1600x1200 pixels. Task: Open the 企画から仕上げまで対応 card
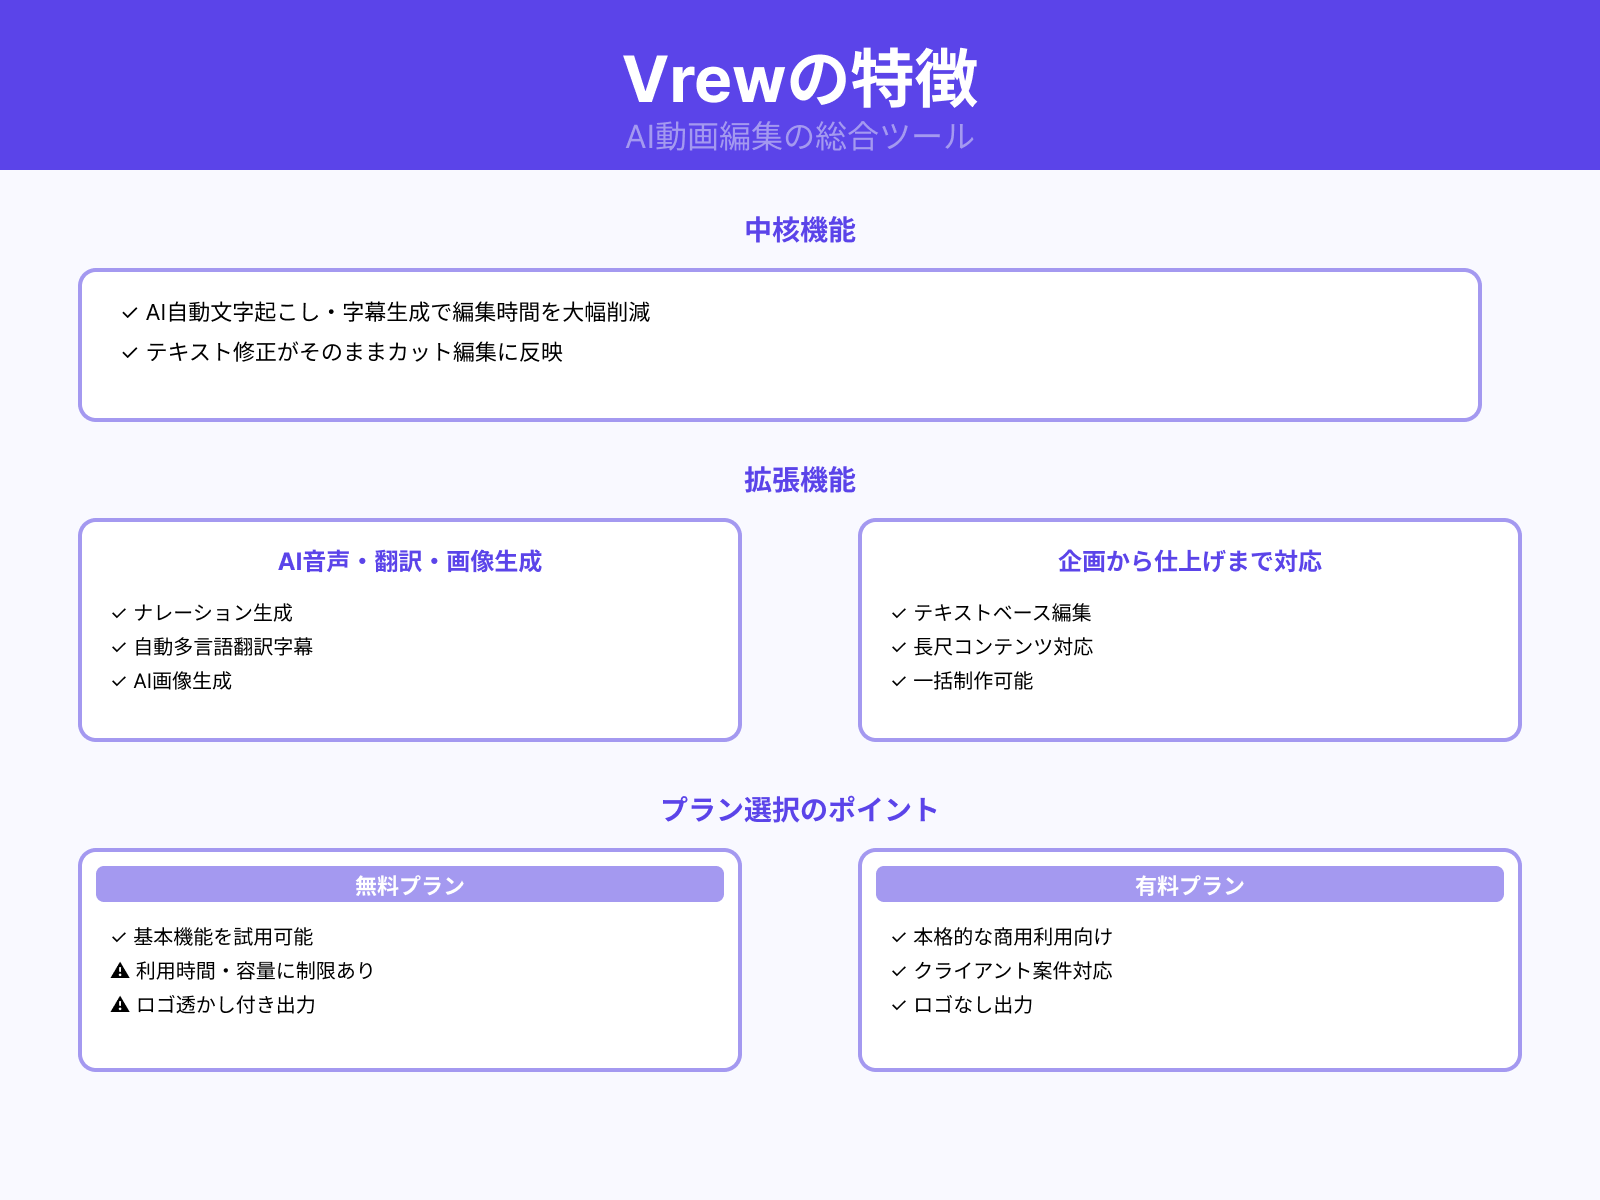tap(1190, 562)
